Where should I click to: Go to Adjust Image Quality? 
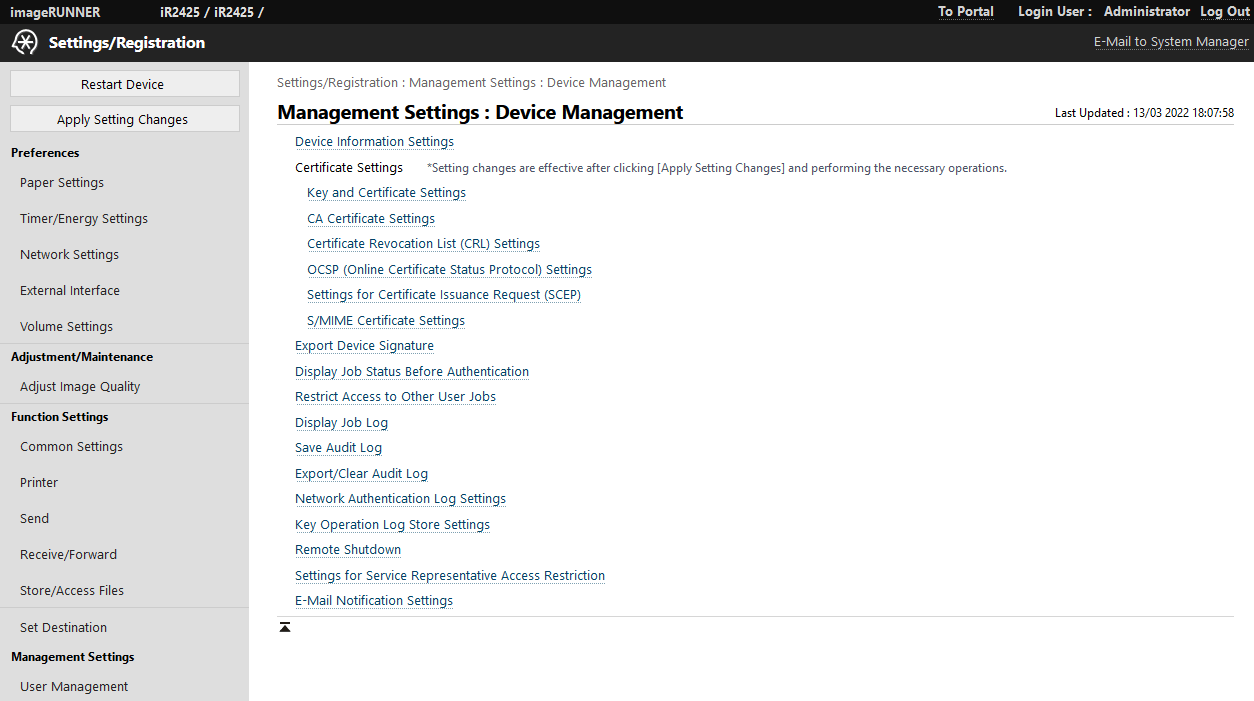tap(80, 387)
